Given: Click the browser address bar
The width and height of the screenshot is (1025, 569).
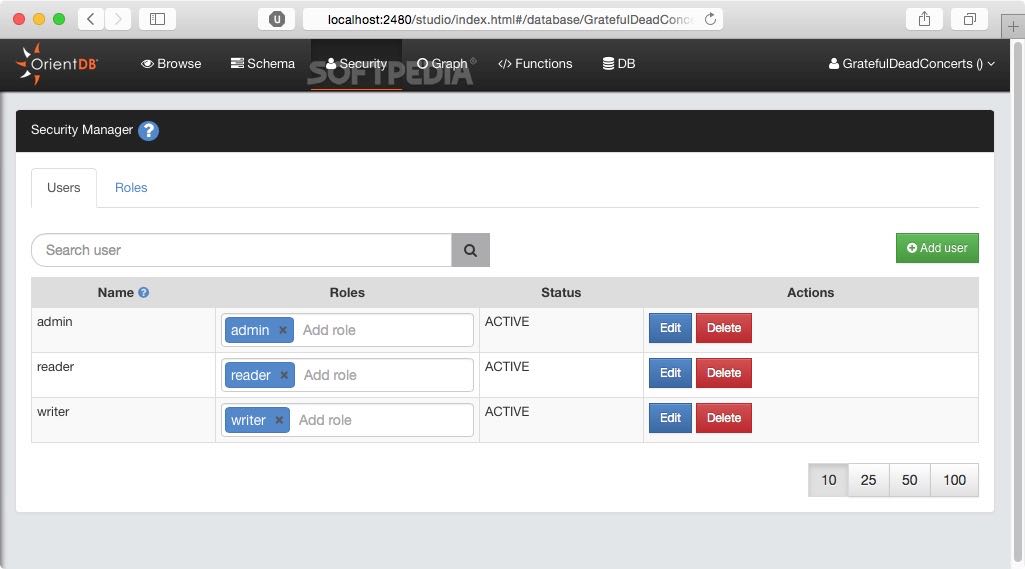Looking at the screenshot, I should [513, 19].
